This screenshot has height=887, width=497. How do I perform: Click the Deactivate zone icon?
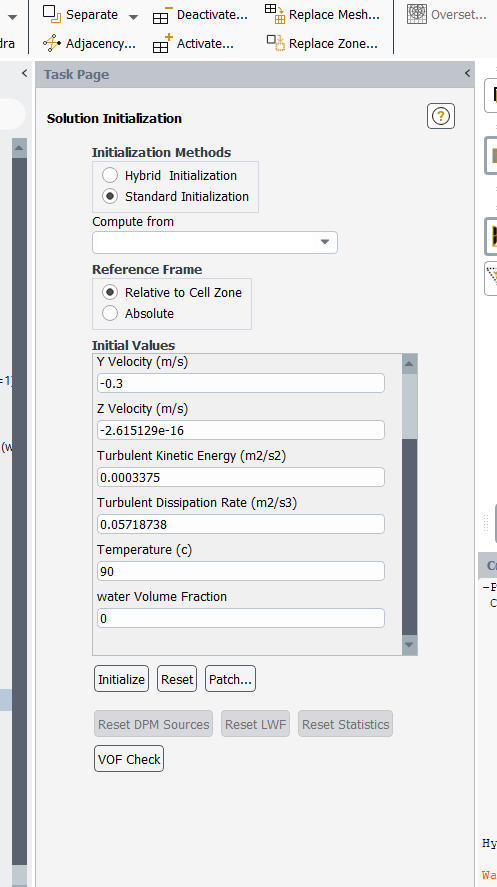pos(162,15)
